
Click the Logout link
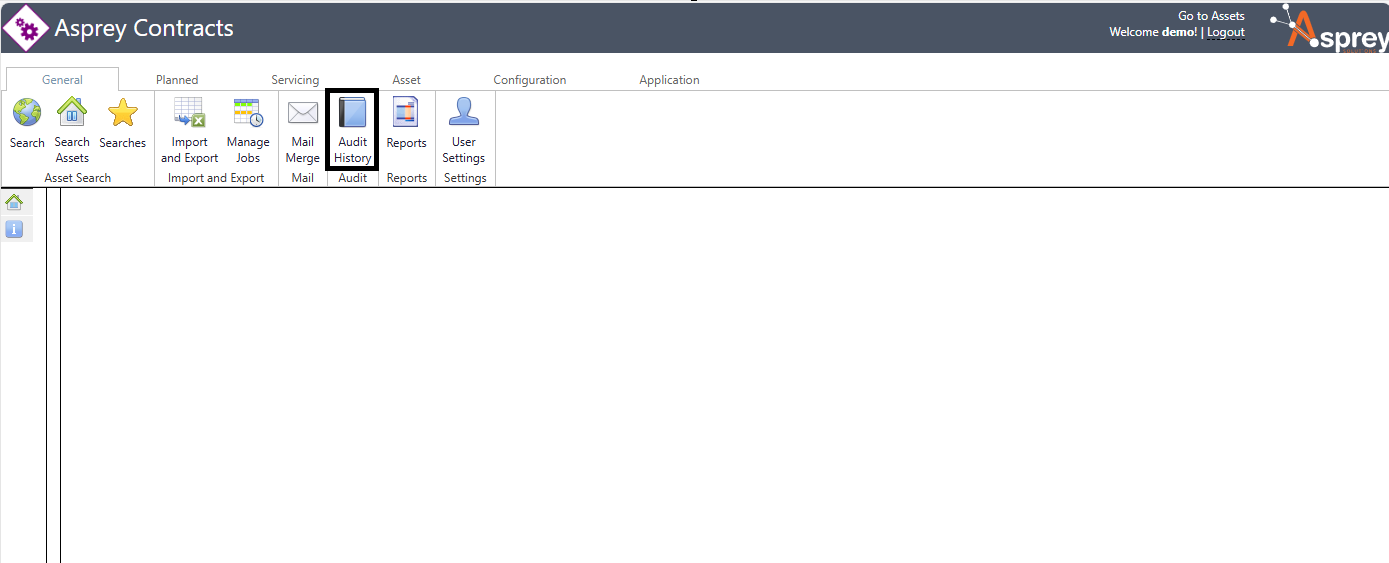[1226, 32]
